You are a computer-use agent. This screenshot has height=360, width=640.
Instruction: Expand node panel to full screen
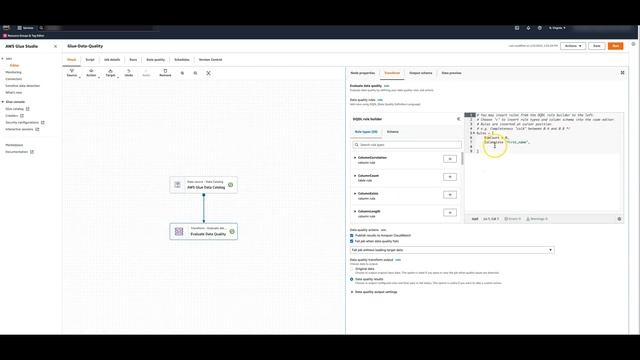[622, 73]
